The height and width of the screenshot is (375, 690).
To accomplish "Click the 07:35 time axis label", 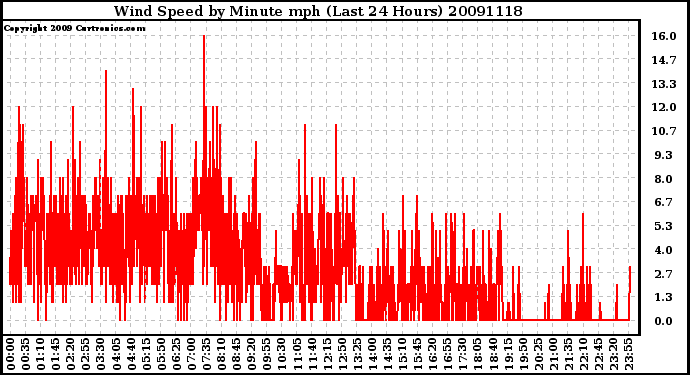I will click(x=206, y=354).
